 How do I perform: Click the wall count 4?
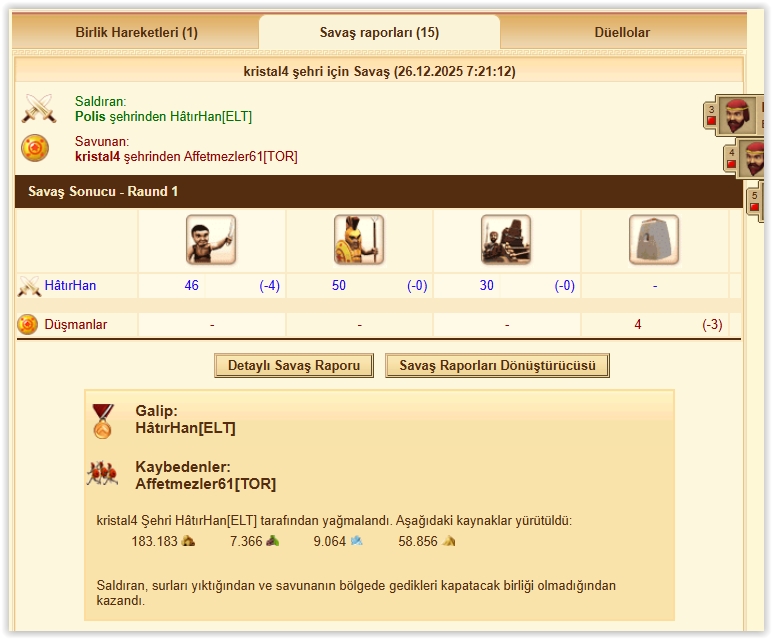click(638, 324)
